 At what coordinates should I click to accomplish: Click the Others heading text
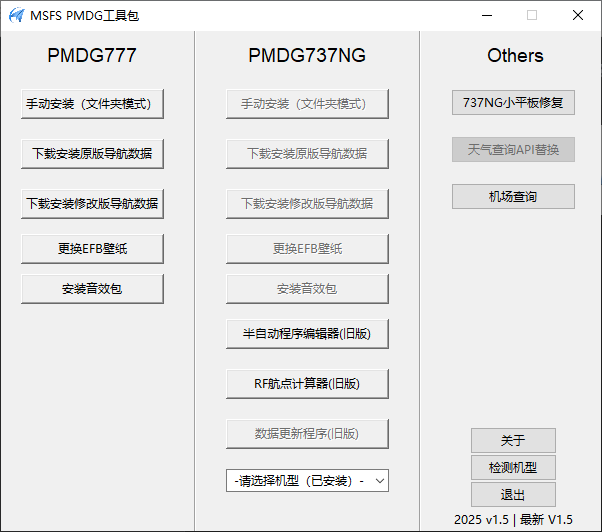[515, 56]
